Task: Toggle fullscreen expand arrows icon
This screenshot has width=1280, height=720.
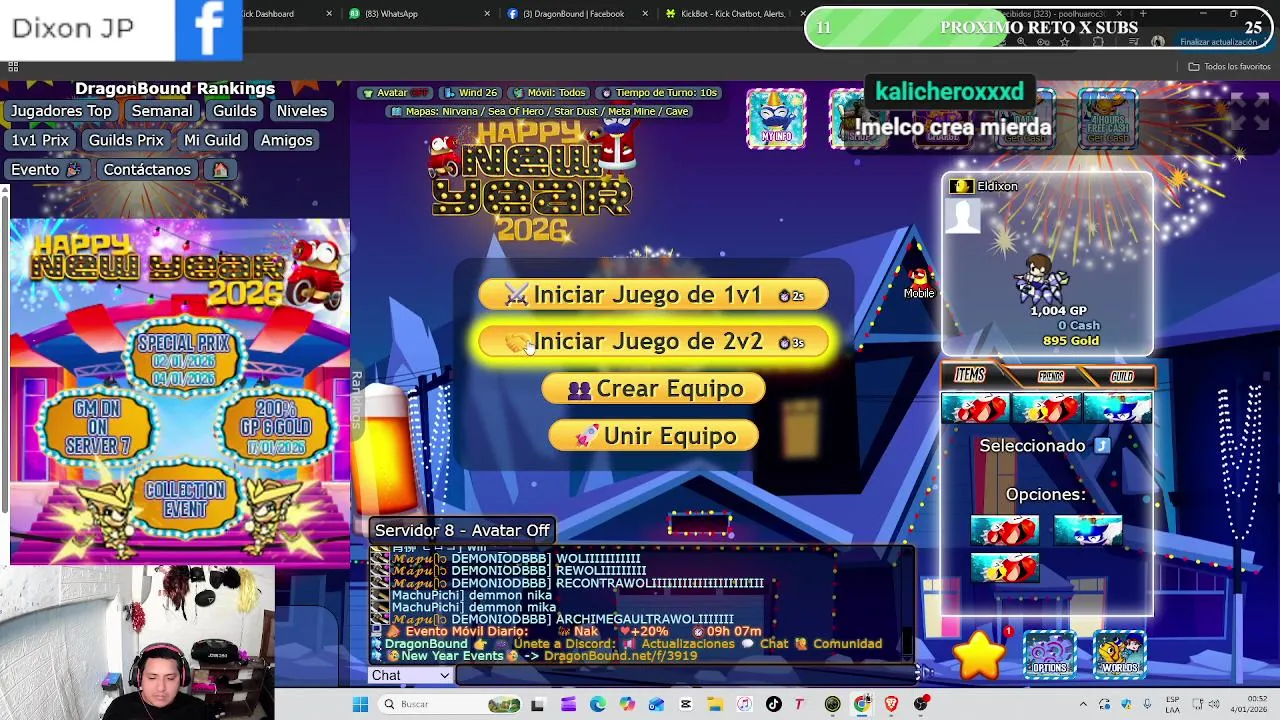Action: point(1248,112)
